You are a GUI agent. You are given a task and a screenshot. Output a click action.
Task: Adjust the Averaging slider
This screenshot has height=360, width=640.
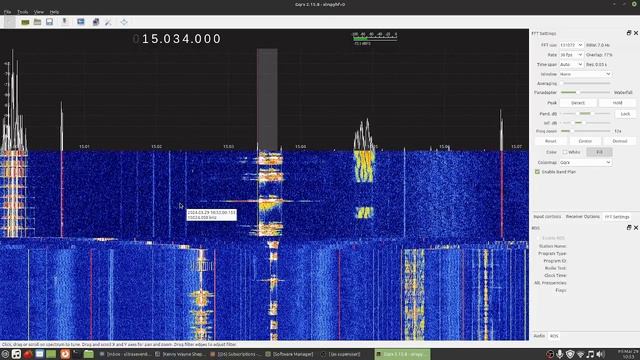(585, 83)
